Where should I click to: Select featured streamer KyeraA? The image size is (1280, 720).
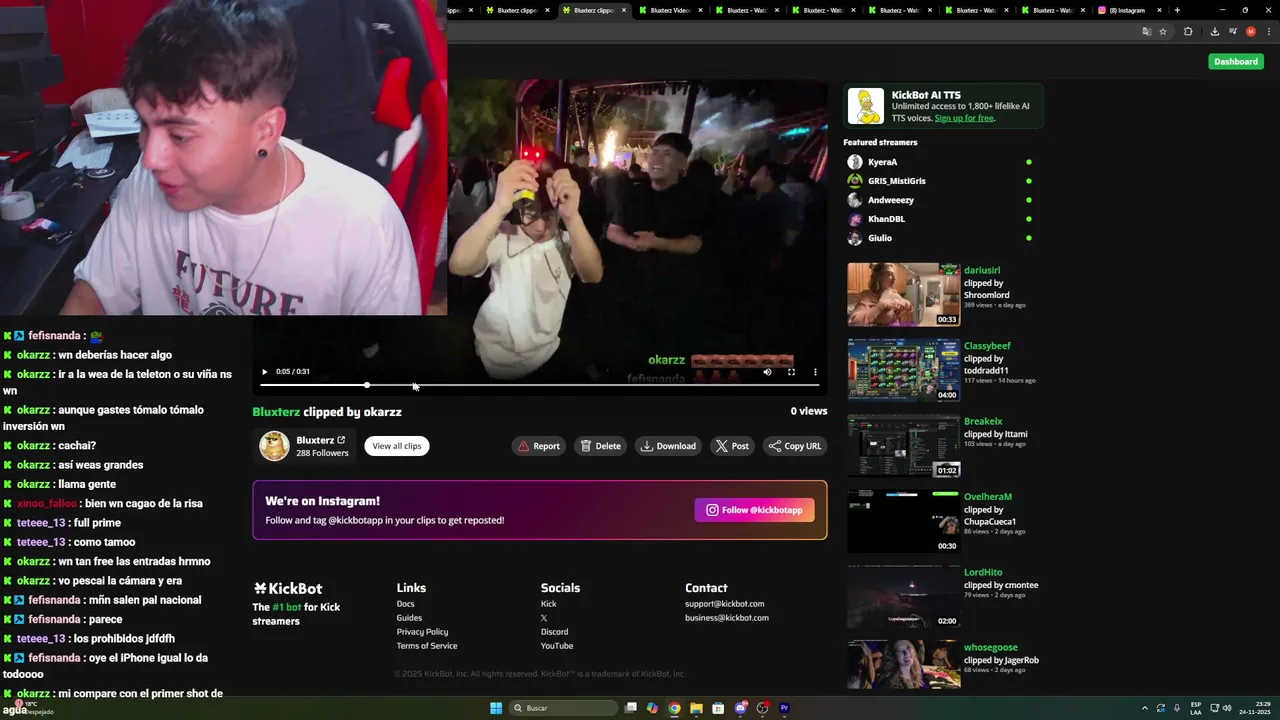coord(882,162)
